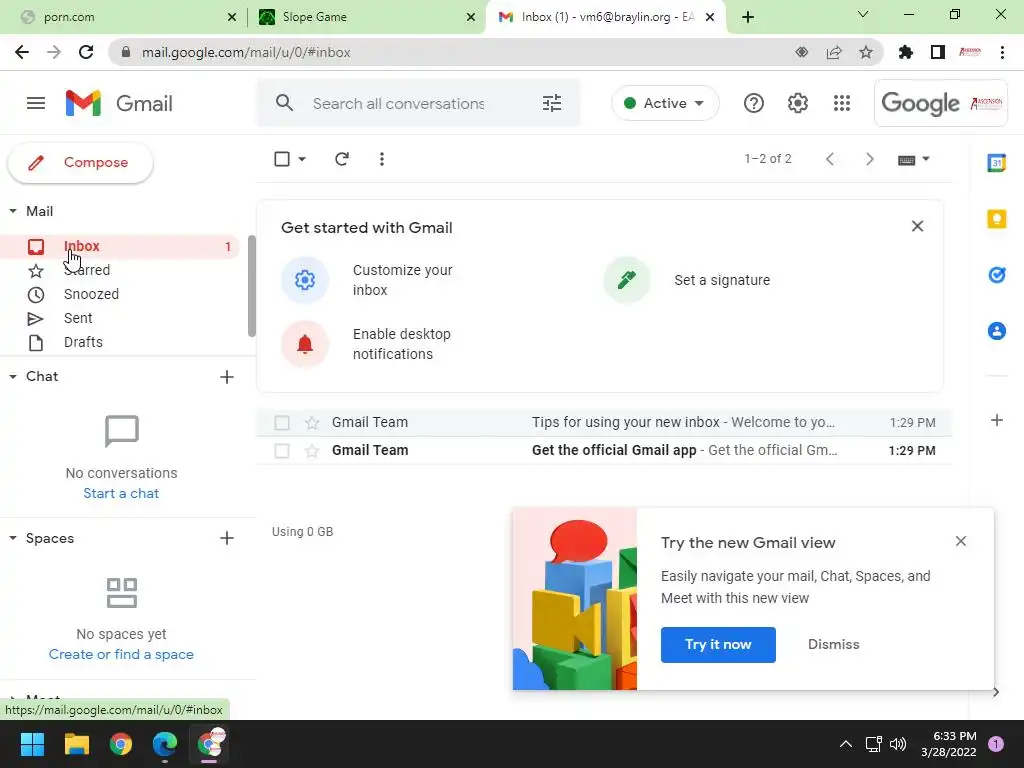Select the Get the official Gmail app email checkbox
Screen dimensions: 1024x768
pyautogui.click(x=281, y=451)
